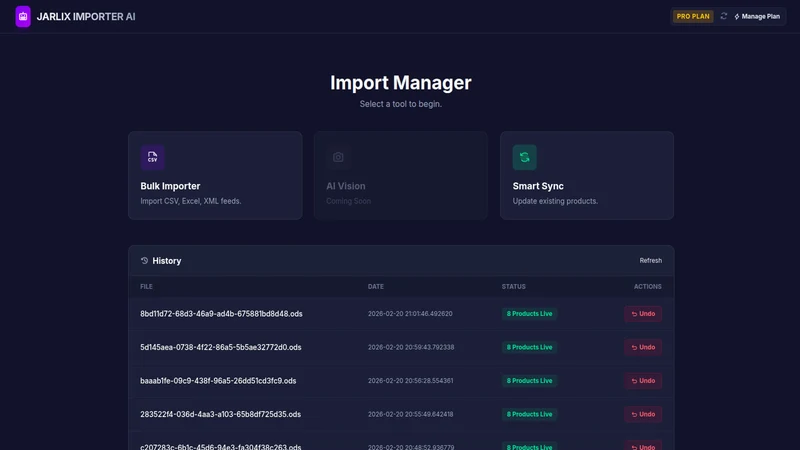Undo the baaab1fe import
The width and height of the screenshot is (800, 450).
643,381
